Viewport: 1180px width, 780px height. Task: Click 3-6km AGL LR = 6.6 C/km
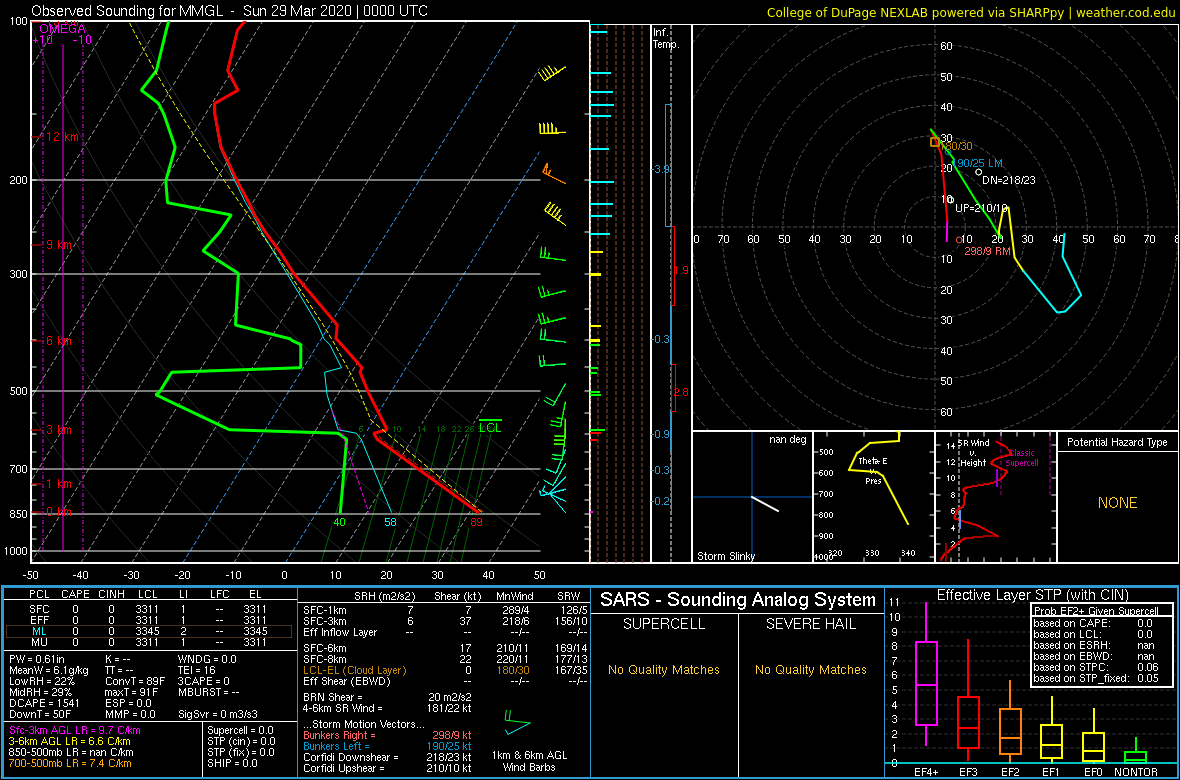click(71, 742)
